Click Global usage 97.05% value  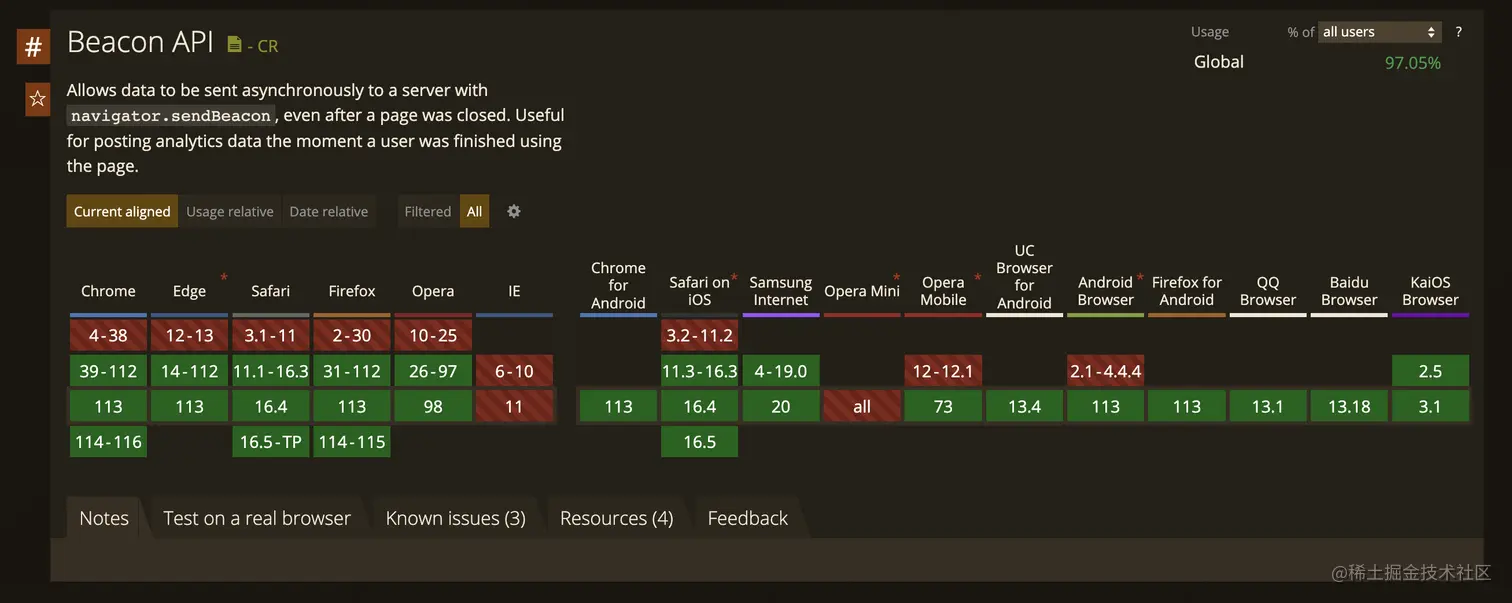(1412, 62)
